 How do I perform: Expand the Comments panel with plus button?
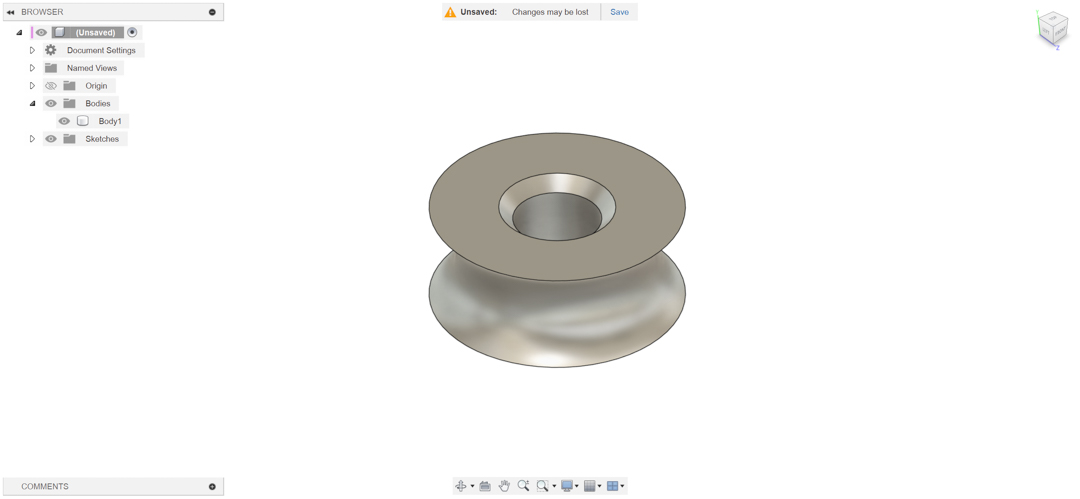(212, 487)
